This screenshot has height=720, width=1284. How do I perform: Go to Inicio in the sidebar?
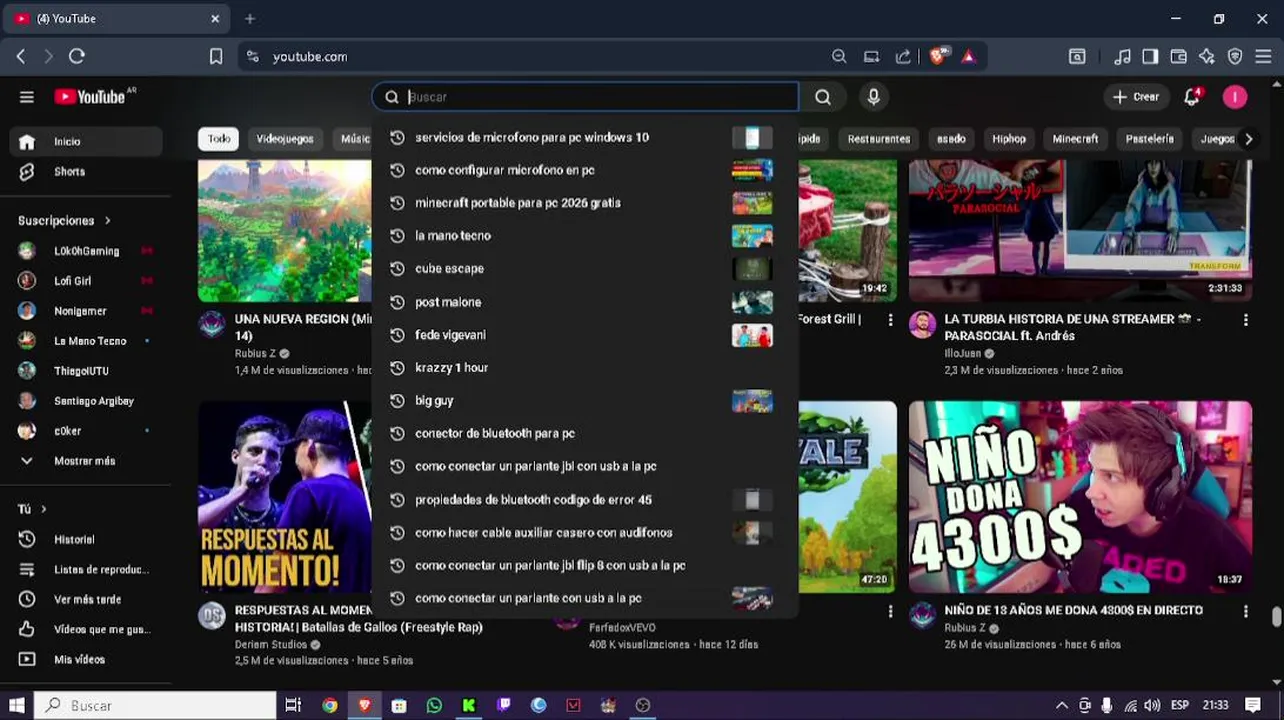coord(86,142)
